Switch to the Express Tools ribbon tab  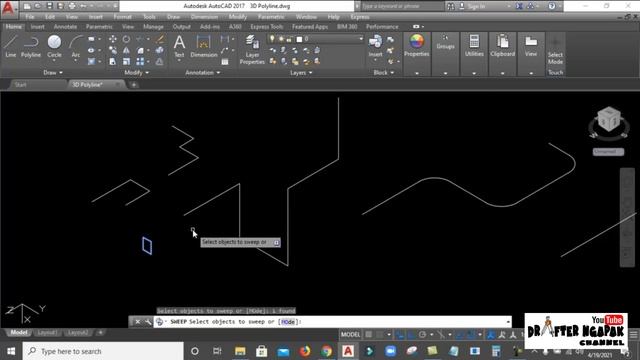tap(267, 27)
